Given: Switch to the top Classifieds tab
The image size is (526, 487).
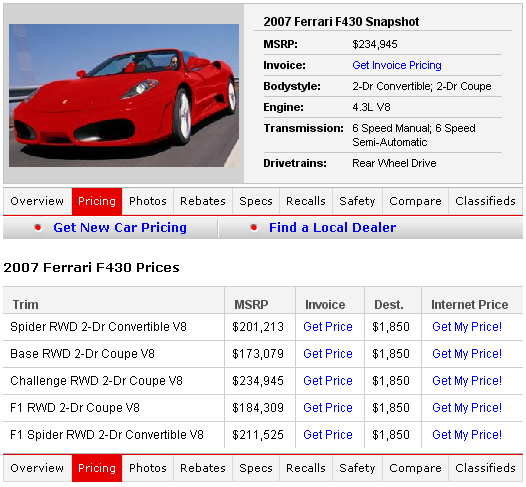Looking at the screenshot, I should click(x=485, y=201).
